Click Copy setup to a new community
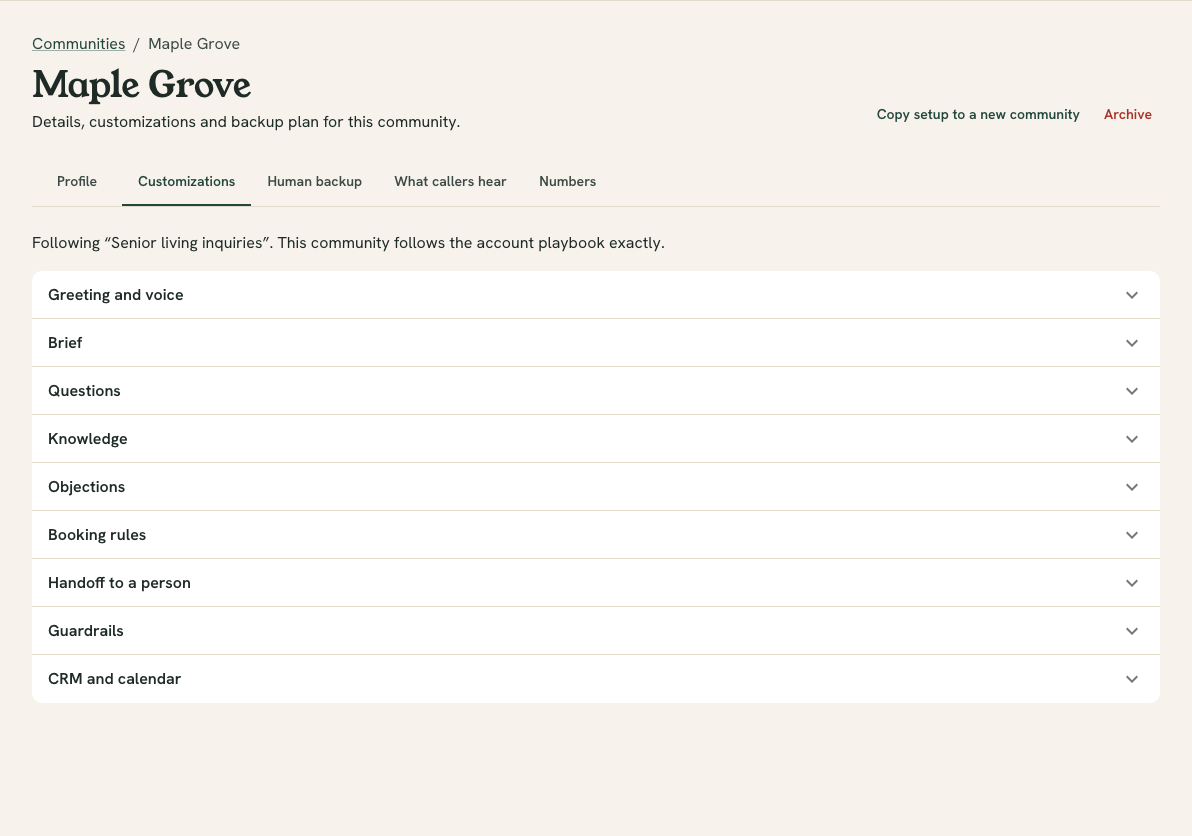Viewport: 1192px width, 836px height. [978, 114]
